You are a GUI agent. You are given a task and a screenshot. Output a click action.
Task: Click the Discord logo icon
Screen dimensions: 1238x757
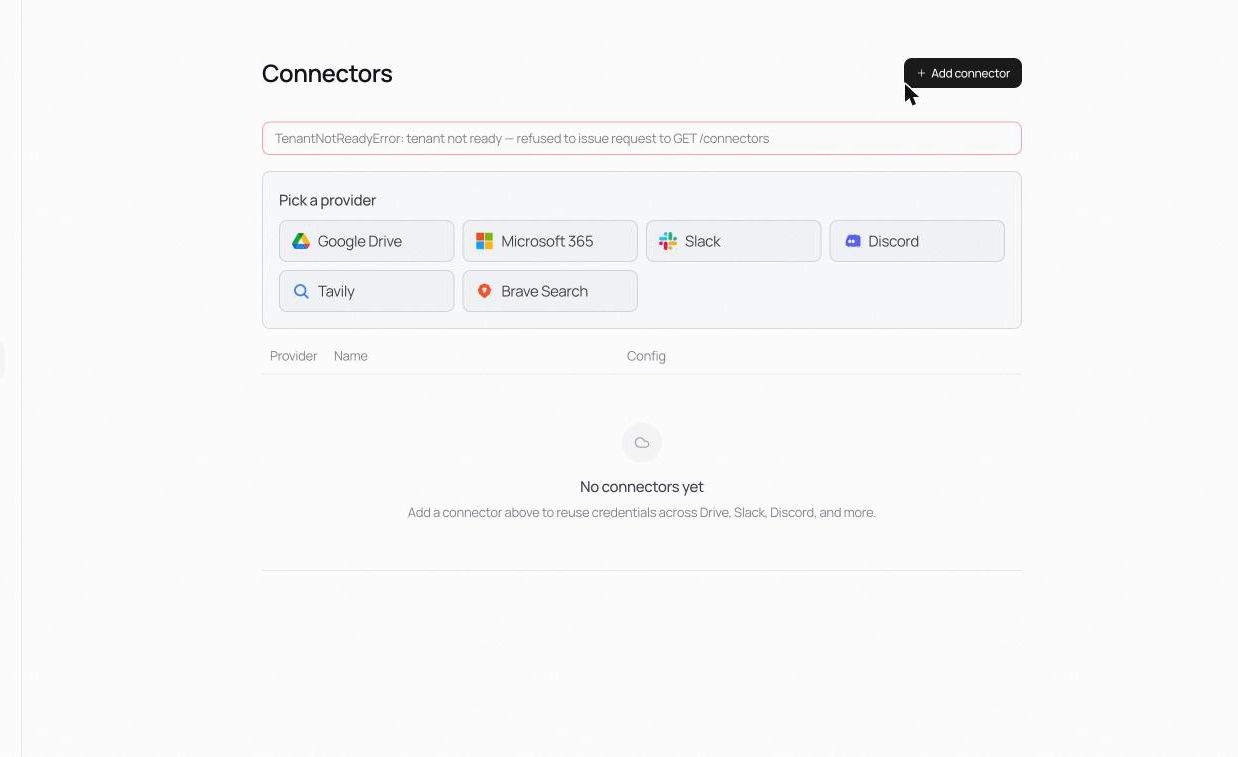pyautogui.click(x=853, y=241)
